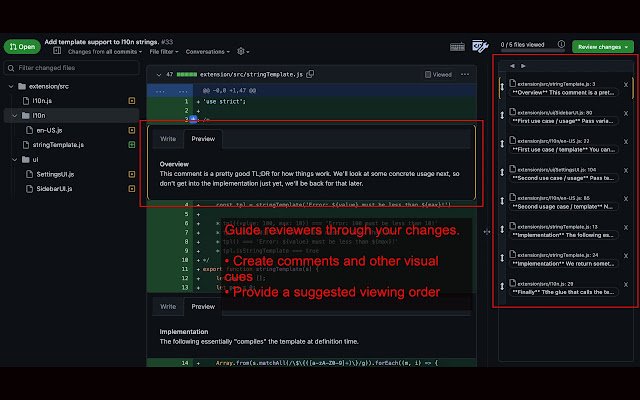Open the File filter dropdown
The height and width of the screenshot is (400, 640).
[x=164, y=52]
